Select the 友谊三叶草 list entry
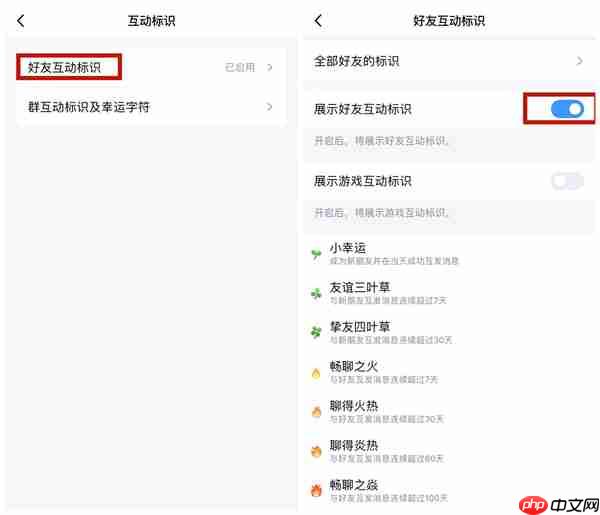 click(x=449, y=293)
